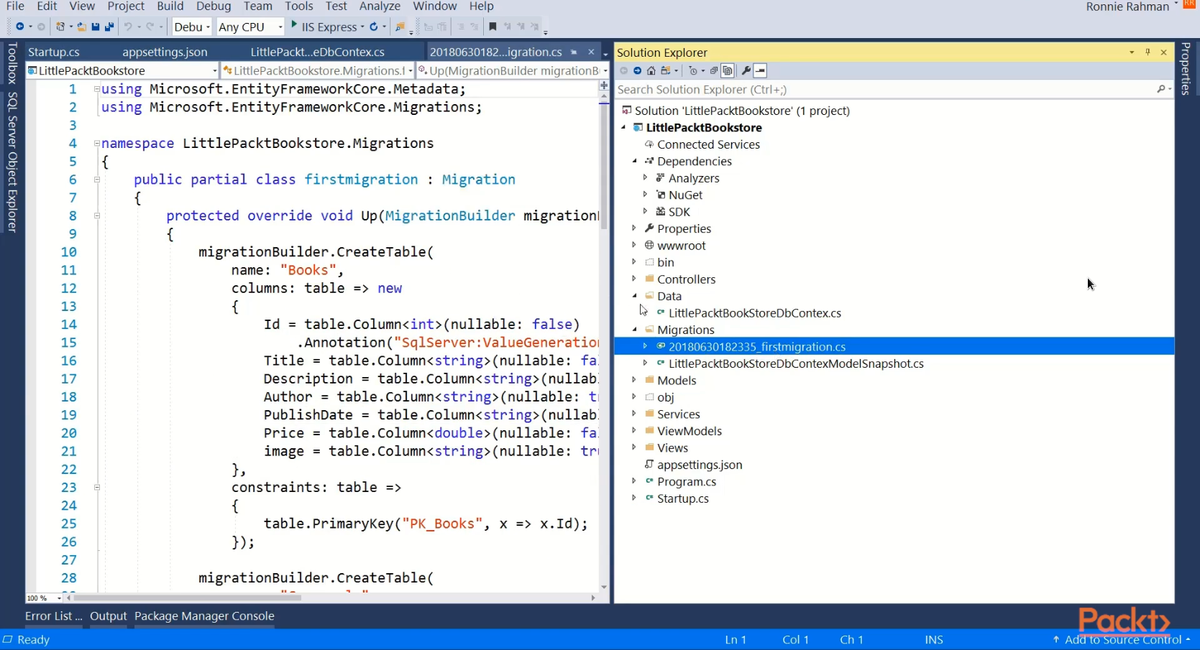Viewport: 1200px width, 650px height.
Task: Open the Build menu
Action: point(170,6)
